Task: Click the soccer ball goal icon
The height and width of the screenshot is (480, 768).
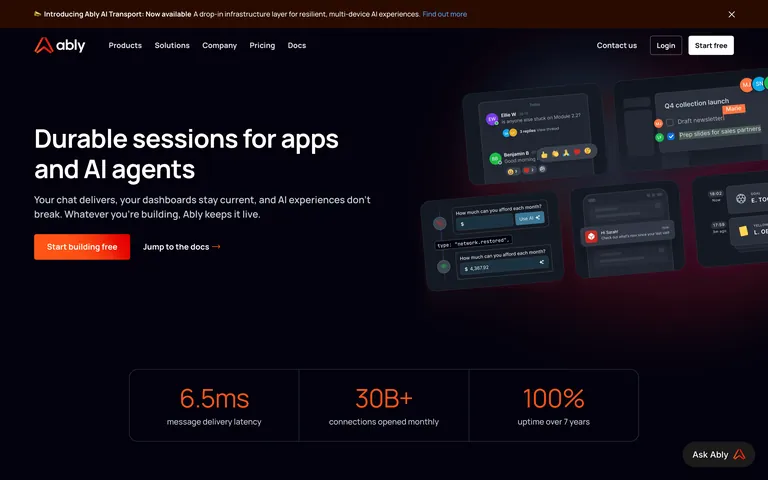Action: 741,198
